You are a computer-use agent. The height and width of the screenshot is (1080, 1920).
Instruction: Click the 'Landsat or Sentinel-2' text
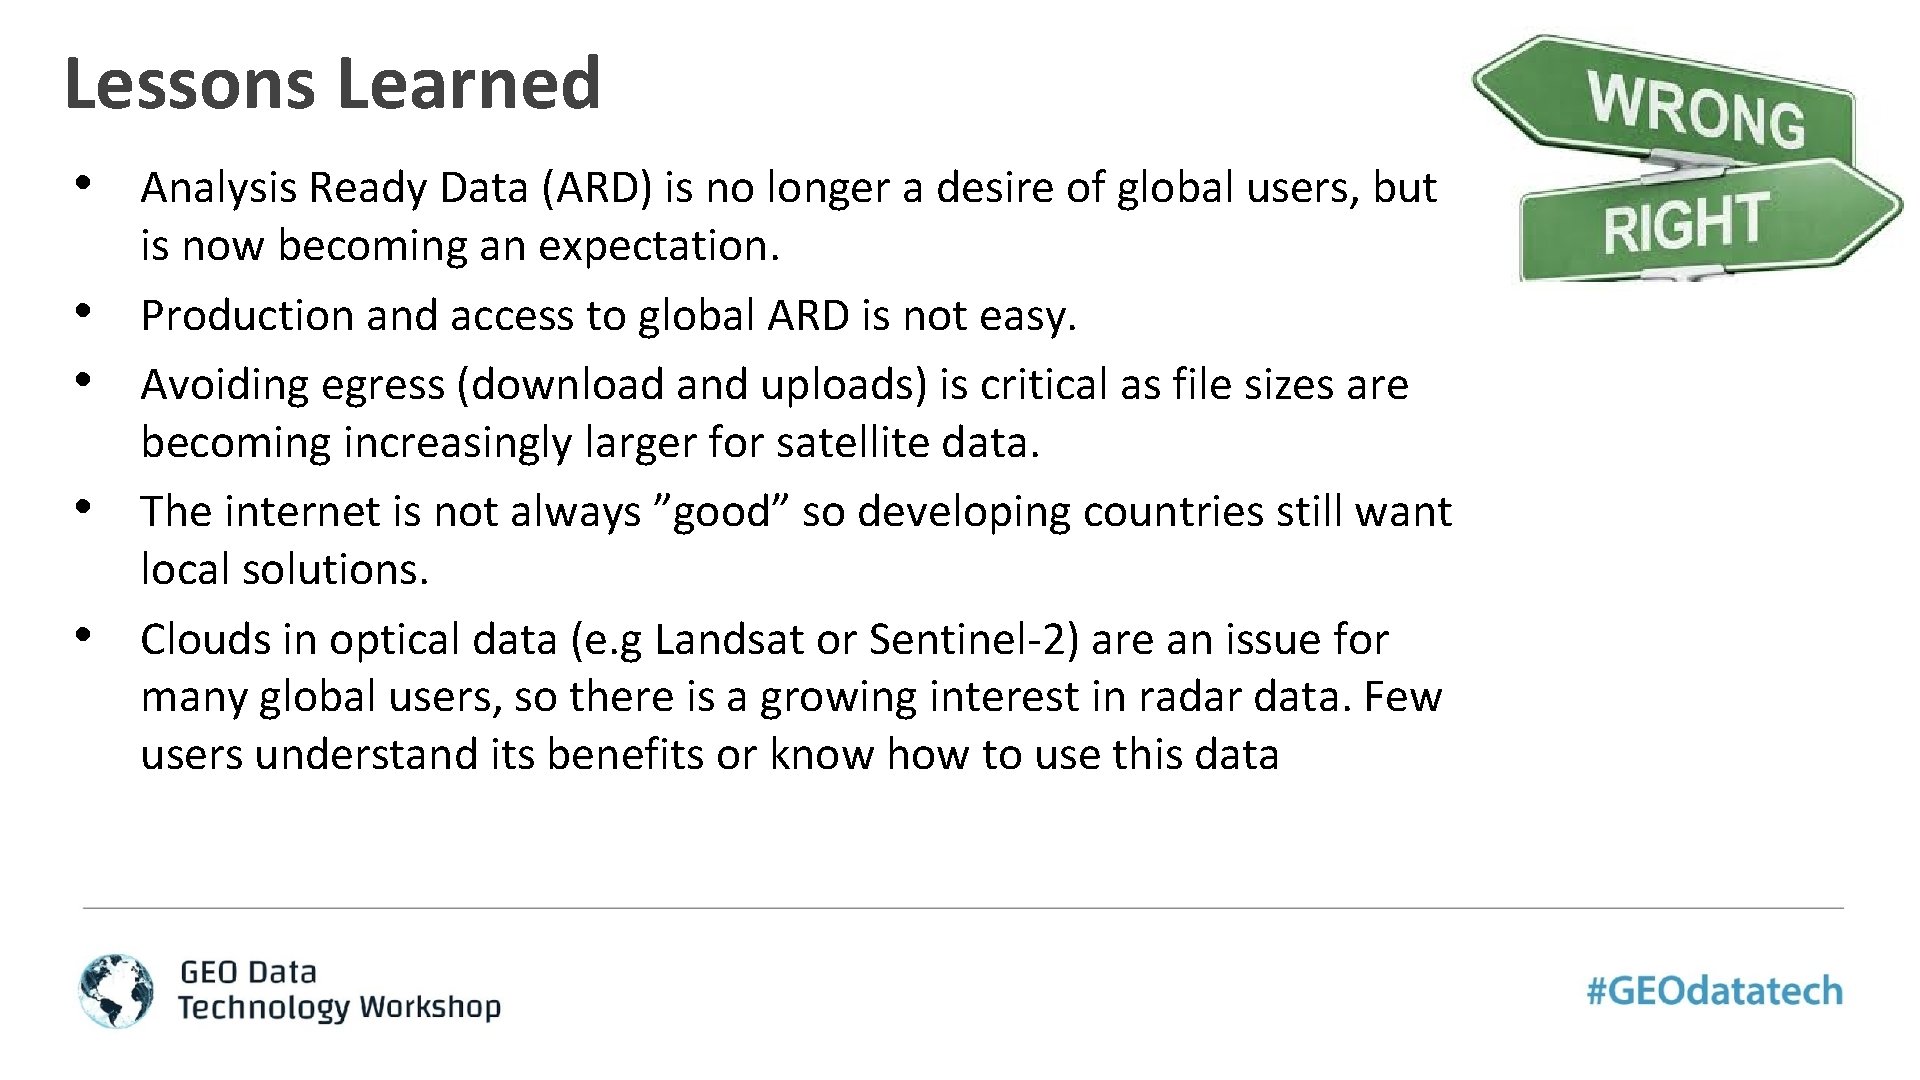(866, 640)
